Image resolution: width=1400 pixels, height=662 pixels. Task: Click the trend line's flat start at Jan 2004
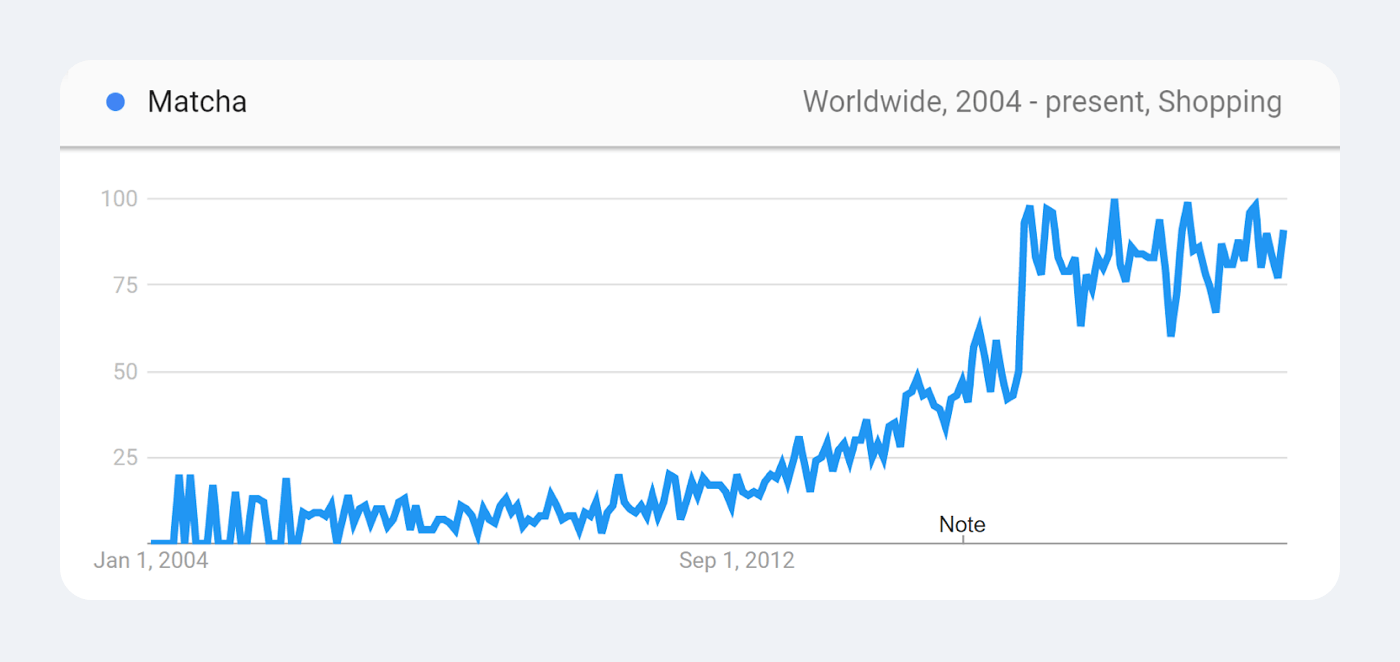coord(160,542)
